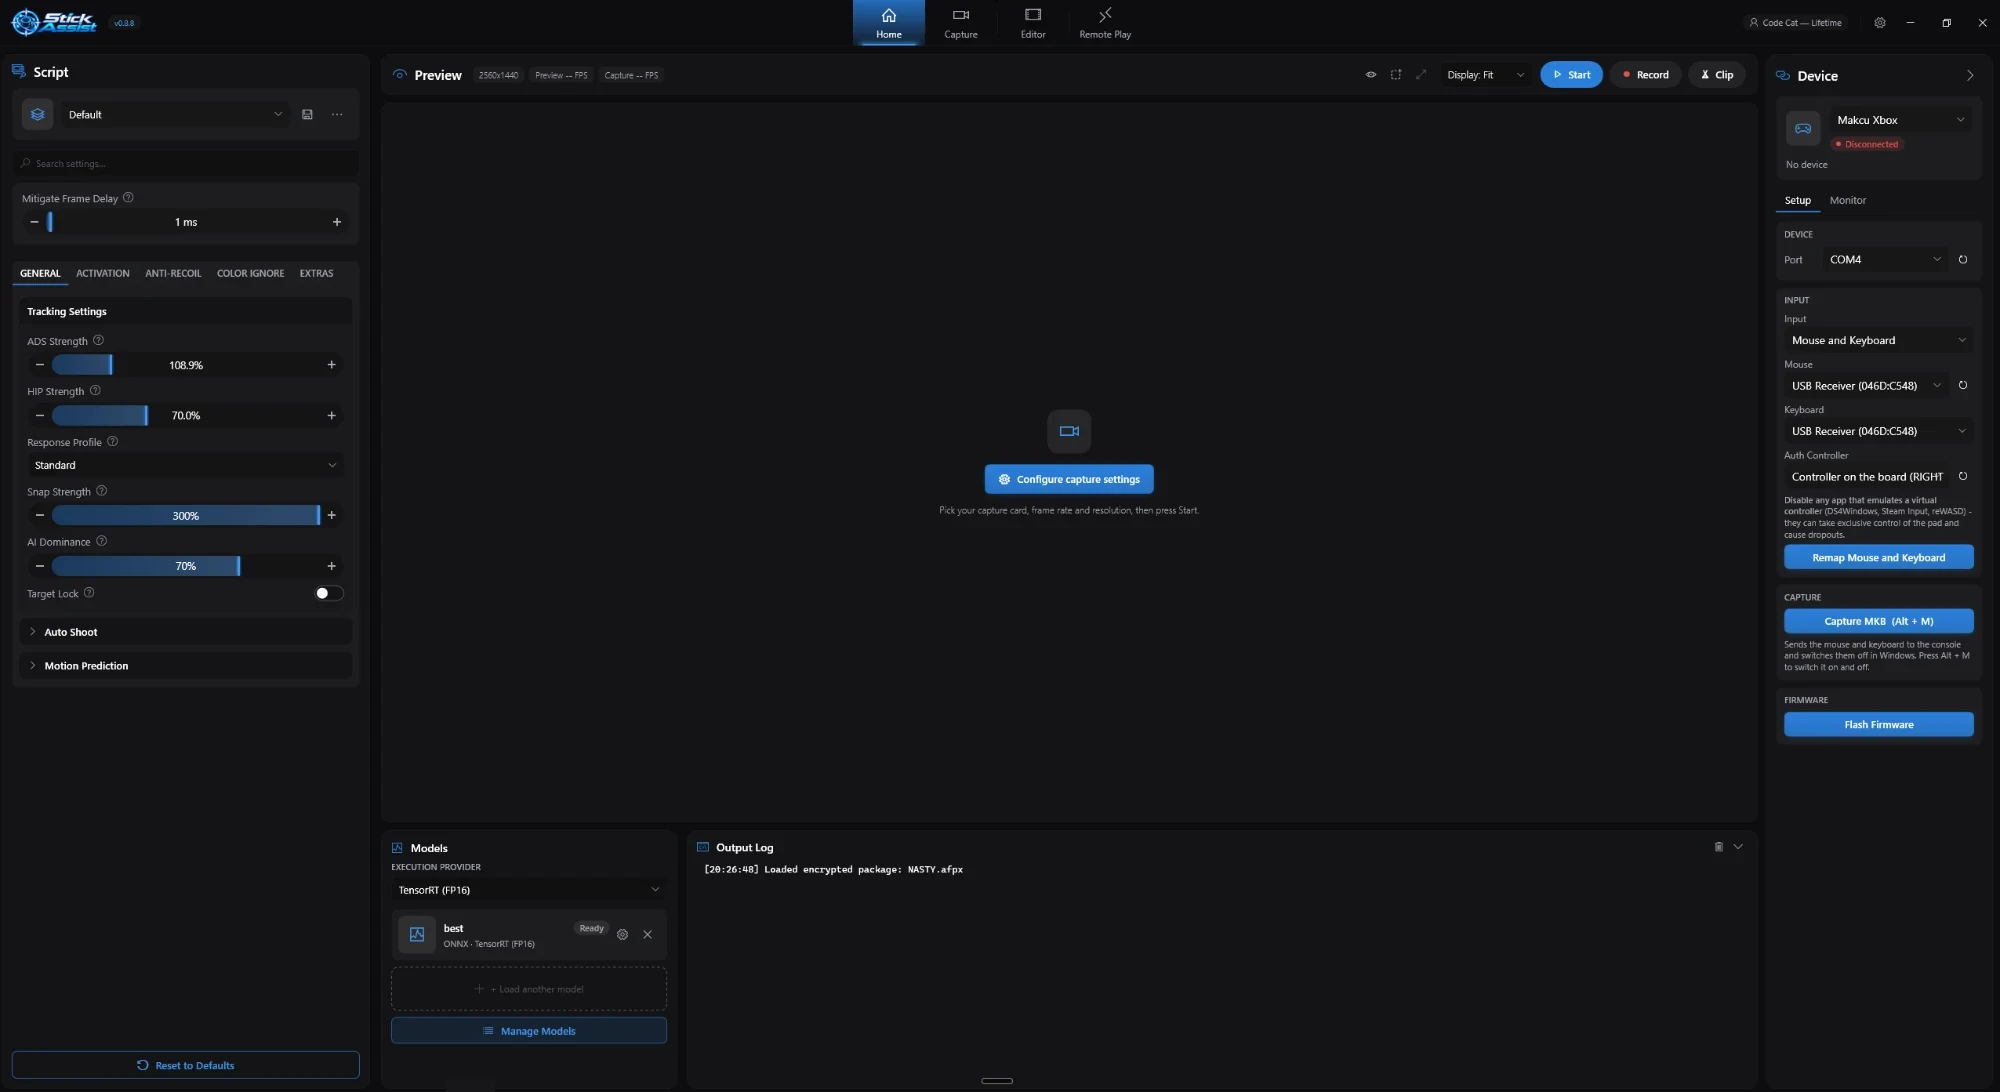
Task: Click the camera icon in preview area
Action: [1069, 431]
